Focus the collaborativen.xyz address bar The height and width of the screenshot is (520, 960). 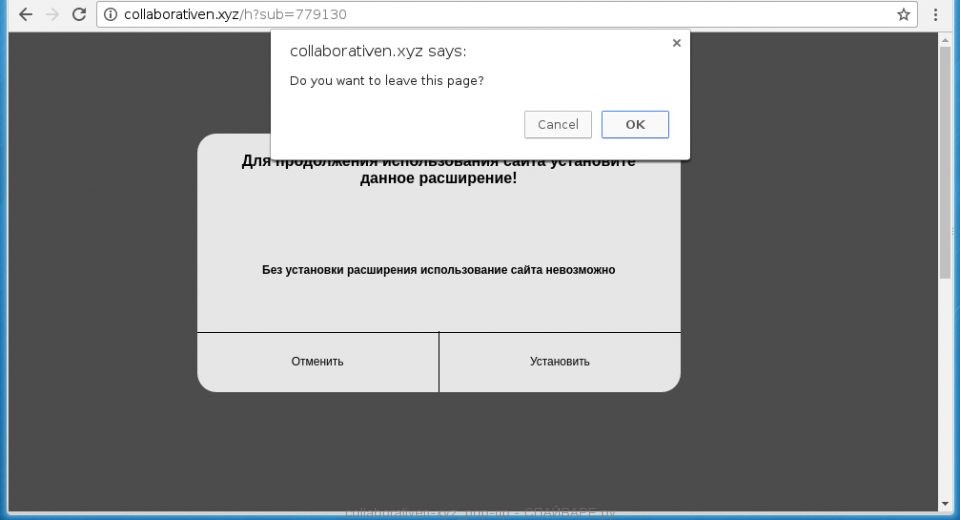pos(500,15)
